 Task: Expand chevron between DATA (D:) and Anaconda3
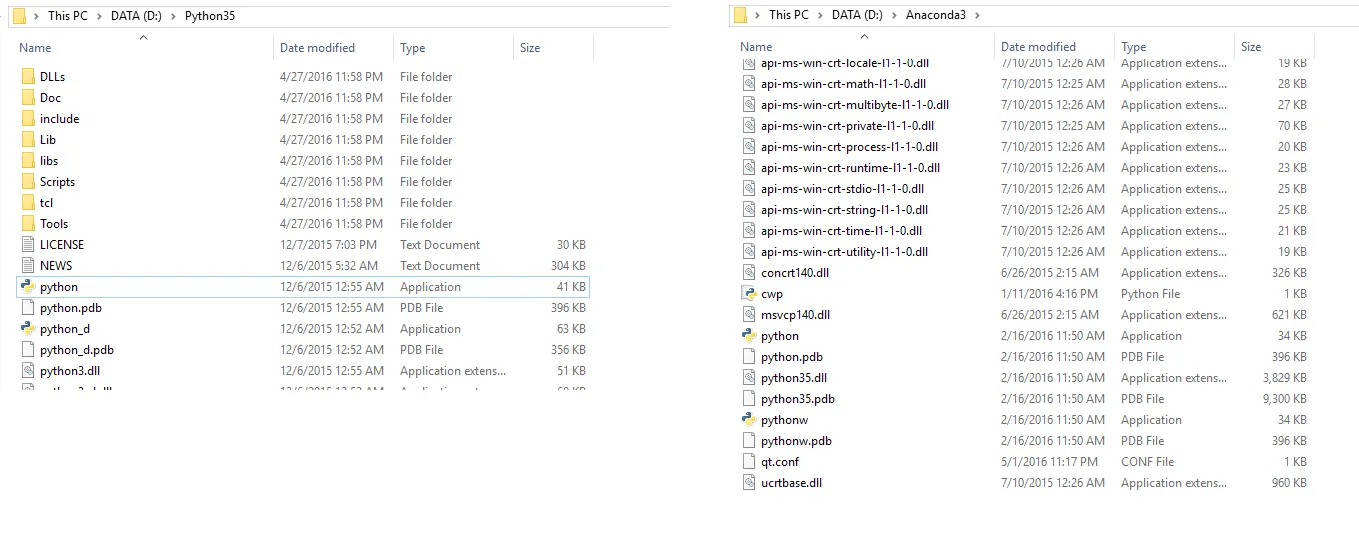tap(896, 15)
